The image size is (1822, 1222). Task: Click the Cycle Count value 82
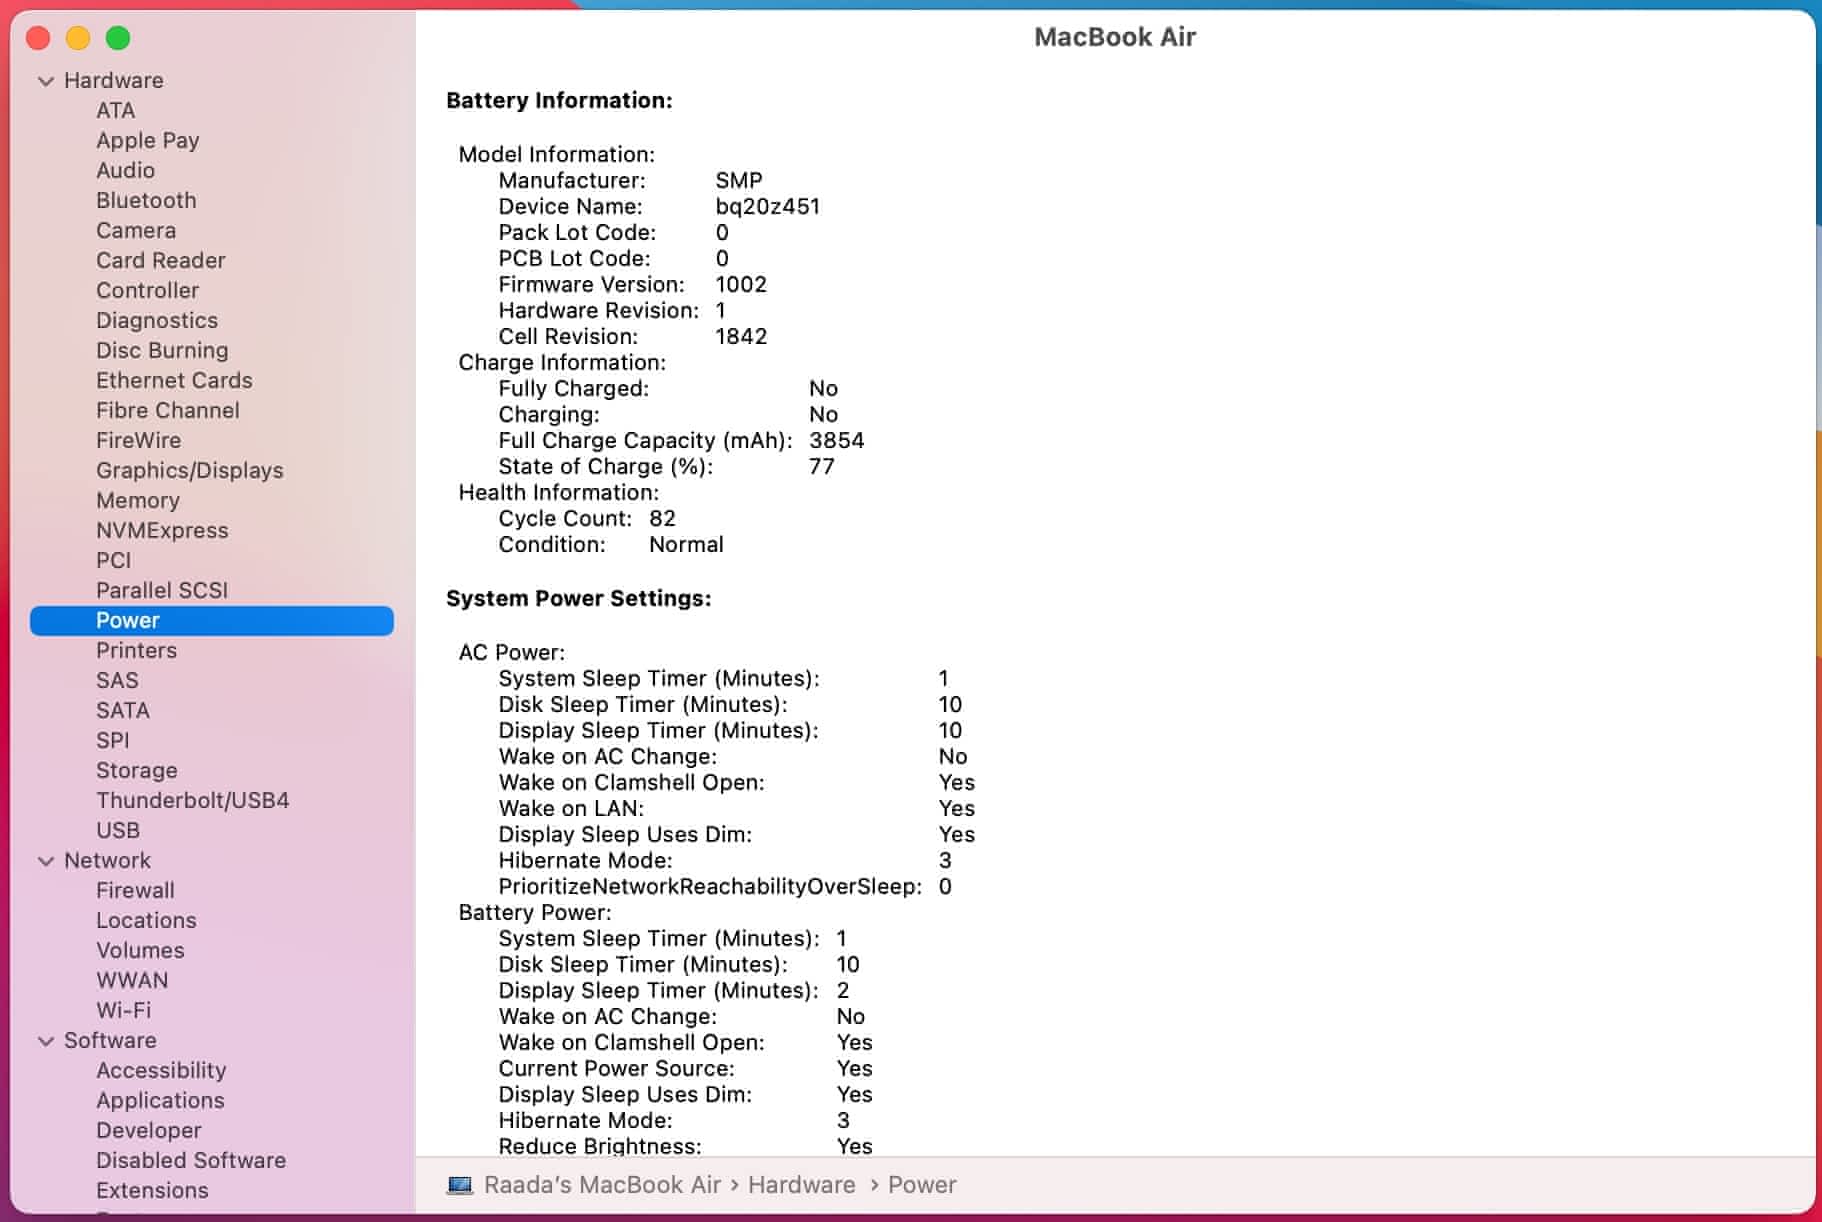tap(662, 518)
